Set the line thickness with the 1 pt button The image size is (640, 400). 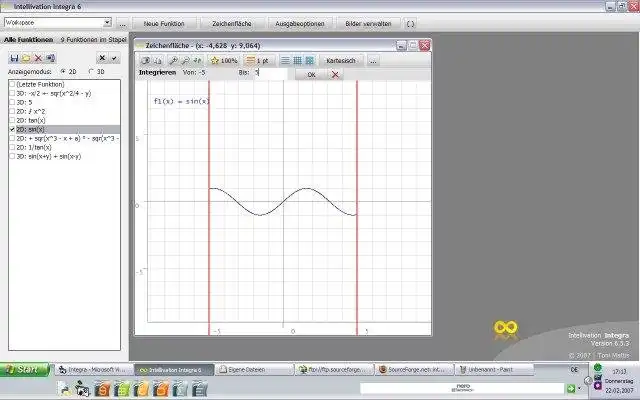pyautogui.click(x=258, y=61)
